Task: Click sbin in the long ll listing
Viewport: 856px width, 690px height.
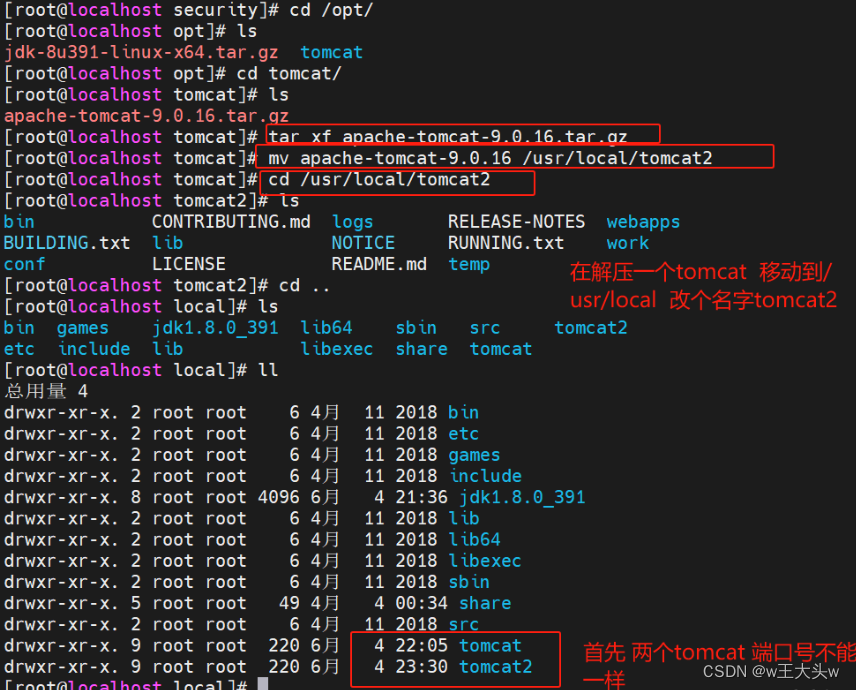Action: pyautogui.click(x=469, y=582)
